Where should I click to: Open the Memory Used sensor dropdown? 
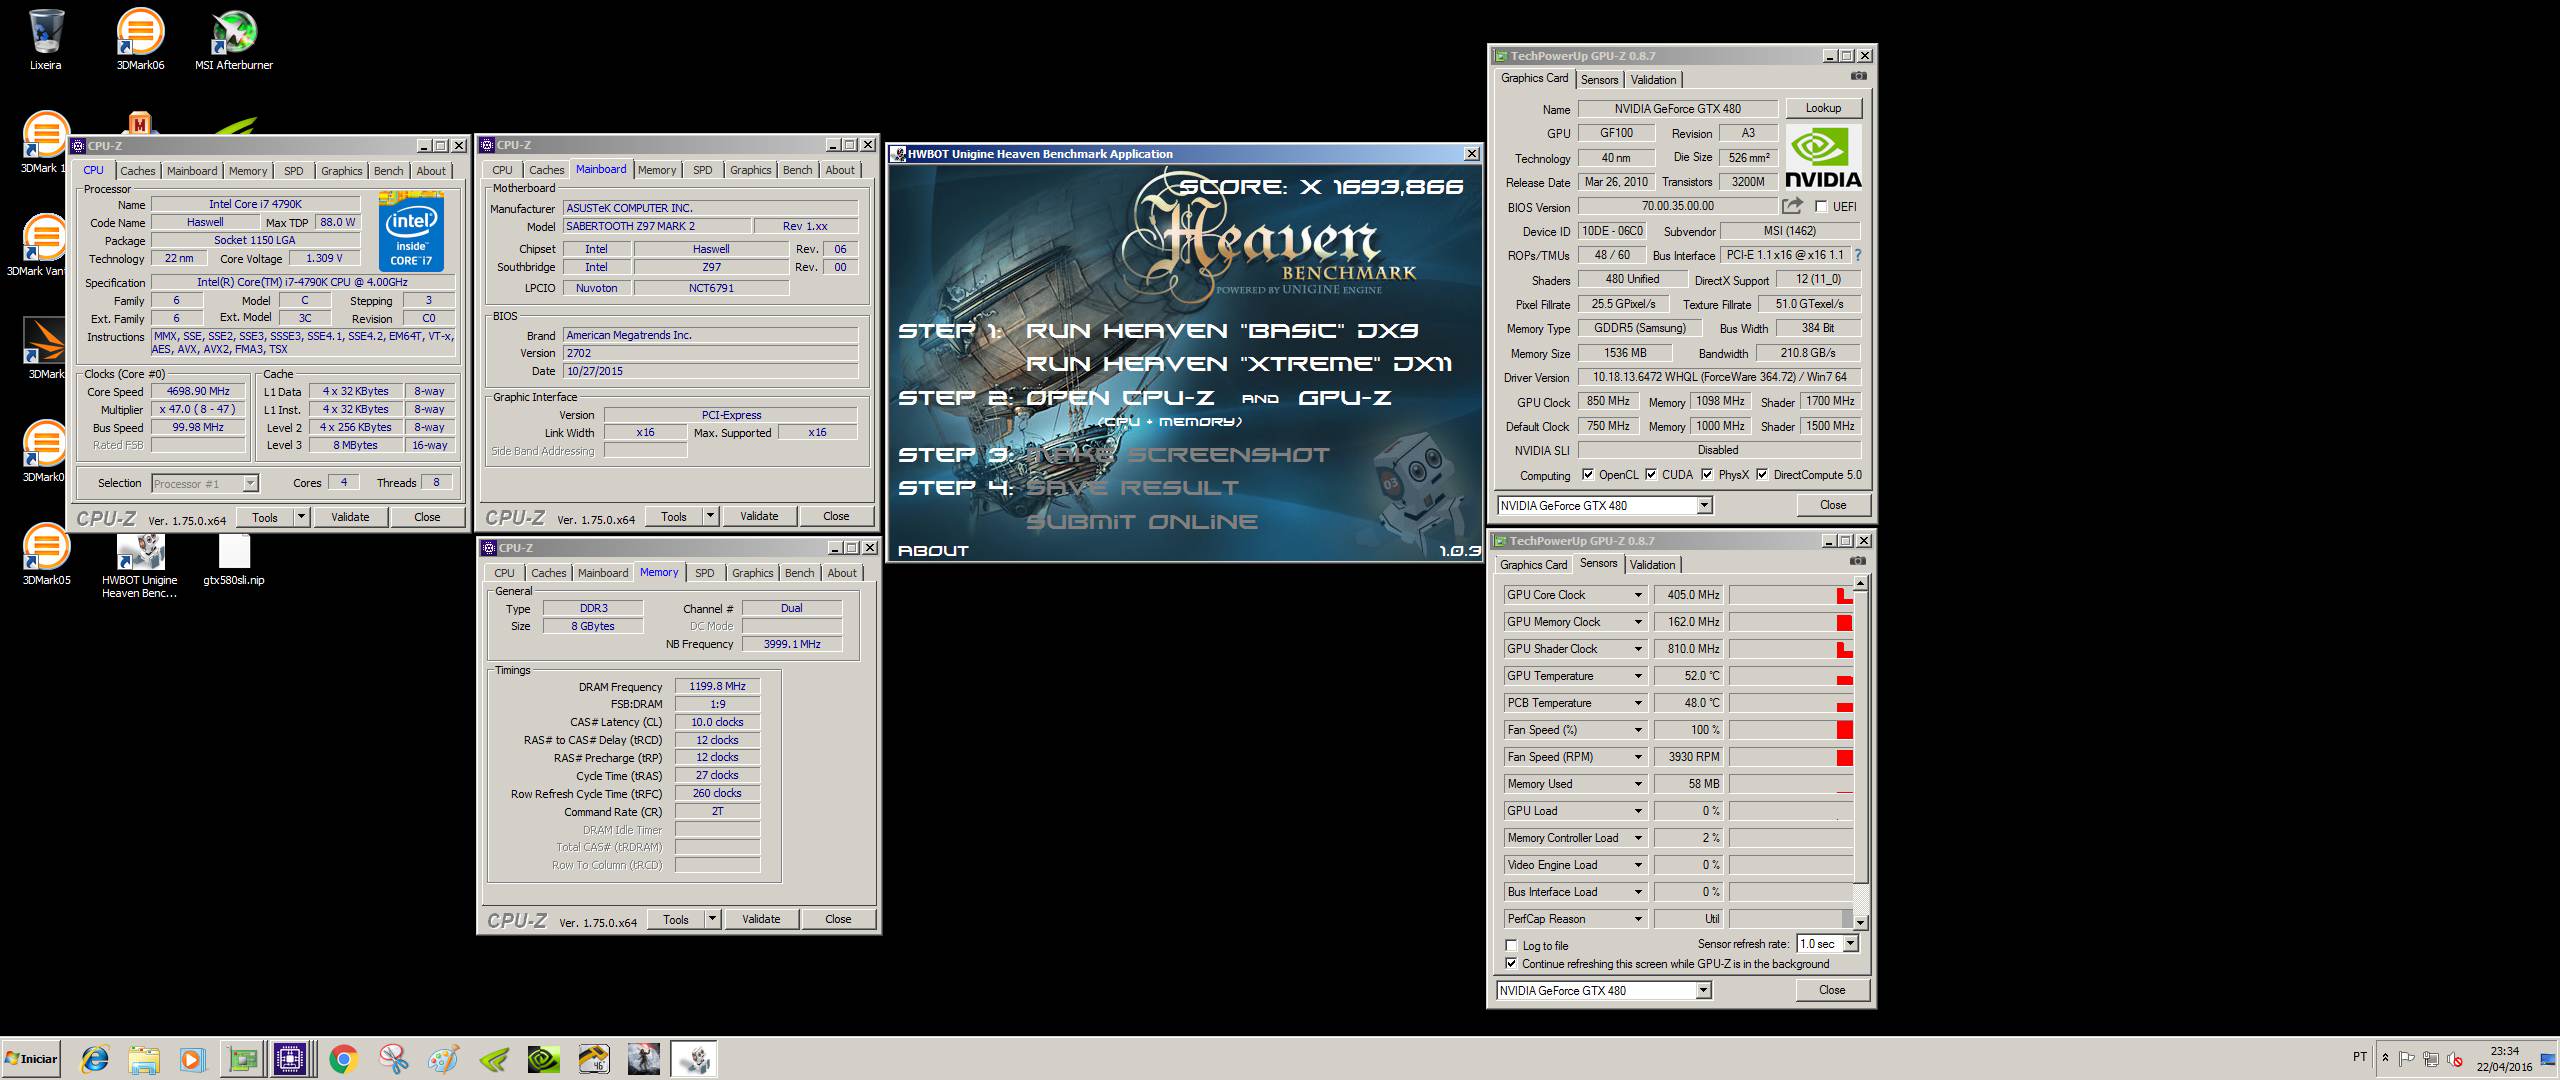1638,784
